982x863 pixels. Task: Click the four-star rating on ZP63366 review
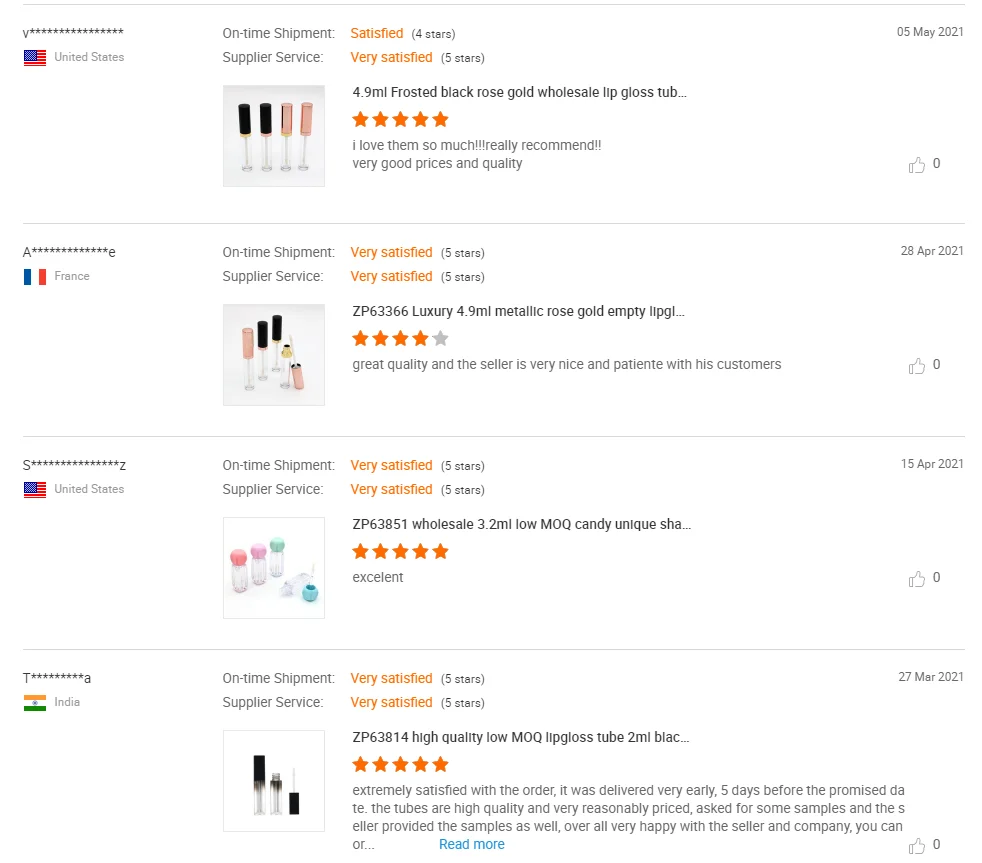pyautogui.click(x=400, y=338)
